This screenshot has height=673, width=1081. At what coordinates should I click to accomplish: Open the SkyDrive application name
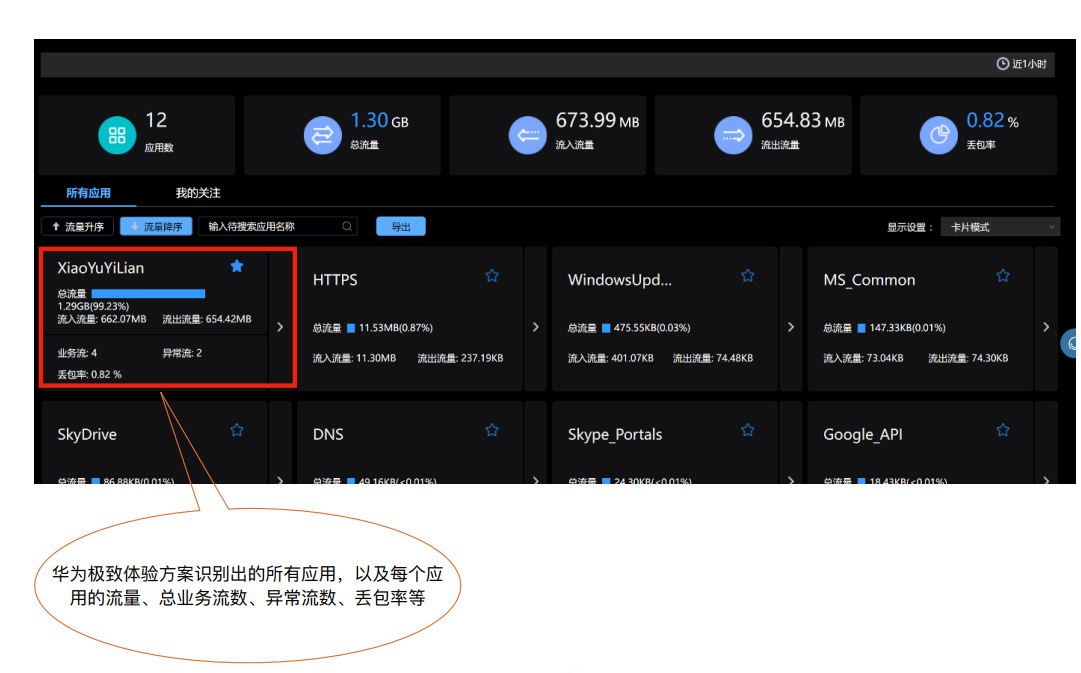(x=87, y=434)
